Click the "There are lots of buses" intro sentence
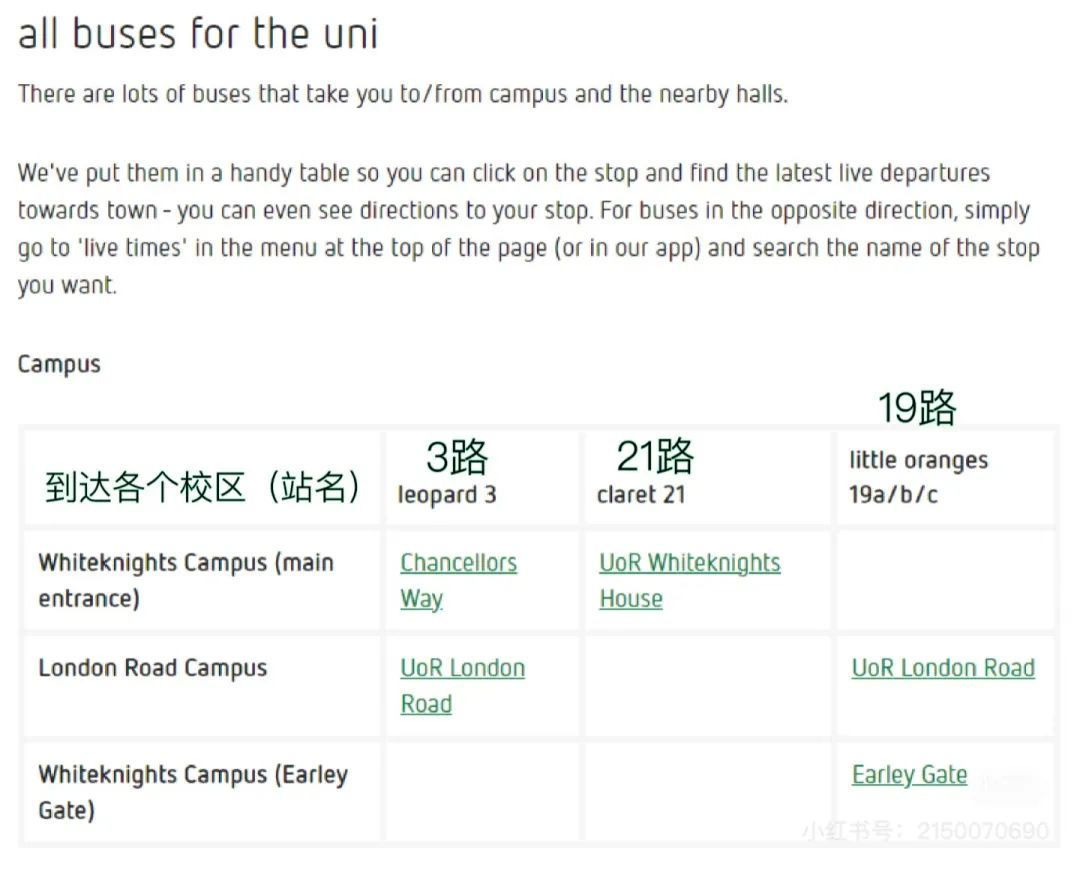1080x869 pixels. click(402, 95)
